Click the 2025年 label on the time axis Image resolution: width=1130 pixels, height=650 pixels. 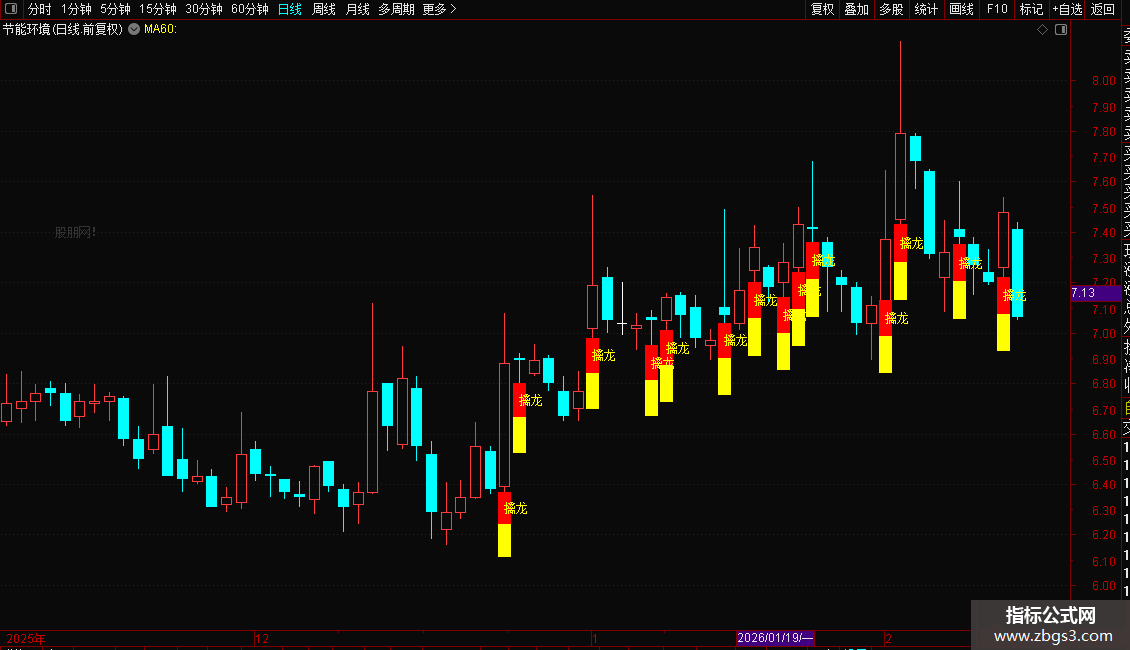point(25,638)
